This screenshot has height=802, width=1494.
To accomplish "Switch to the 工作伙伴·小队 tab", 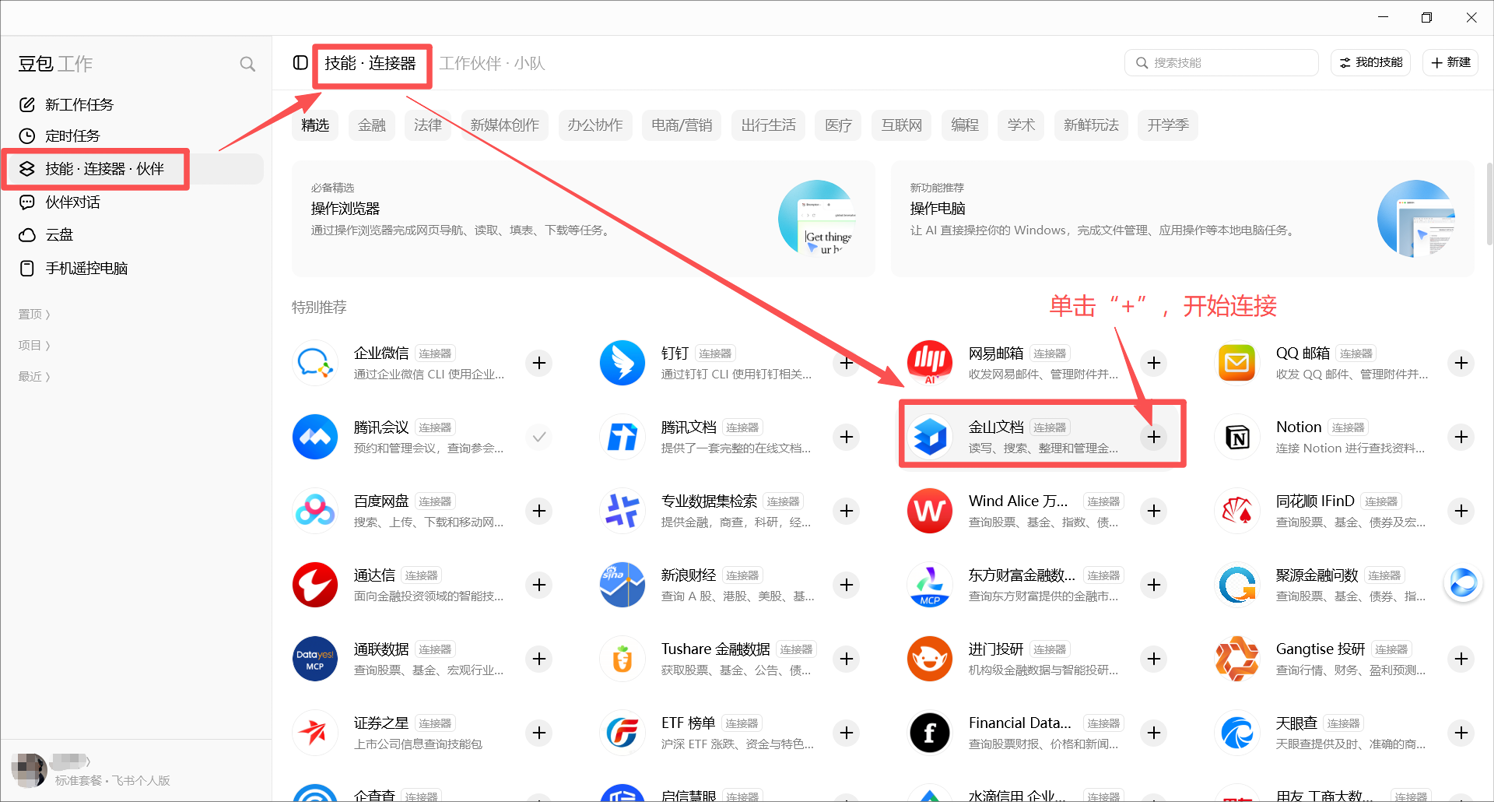I will click(x=492, y=63).
